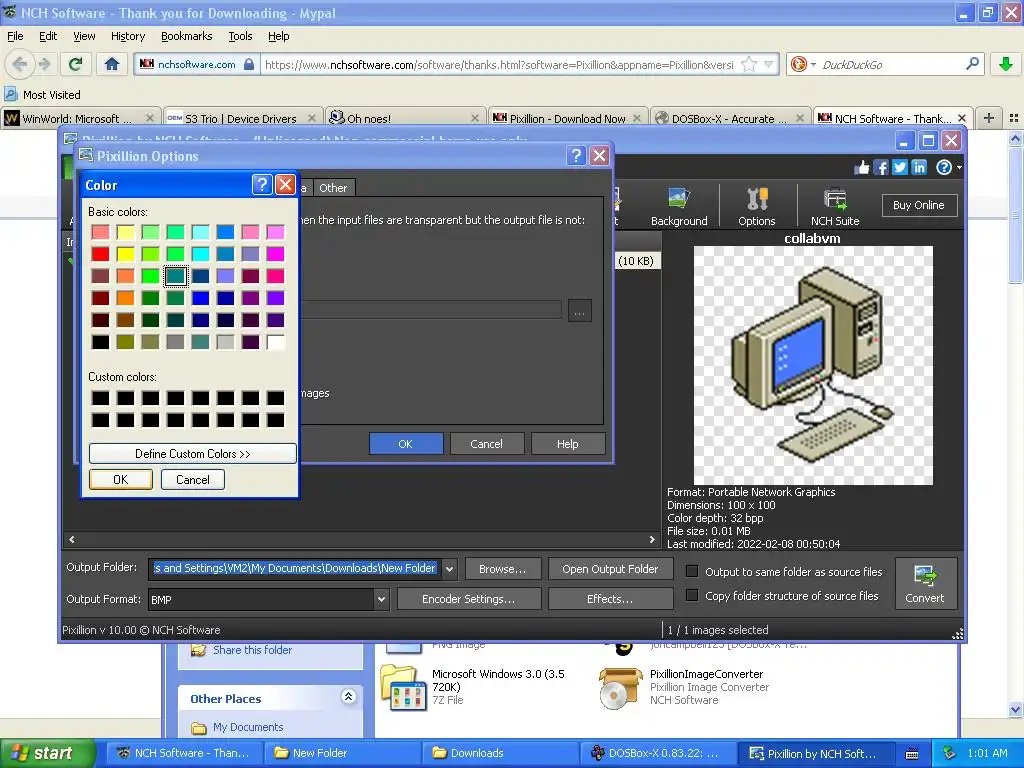
Task: Enable Output to same folder as source files
Action: click(692, 571)
